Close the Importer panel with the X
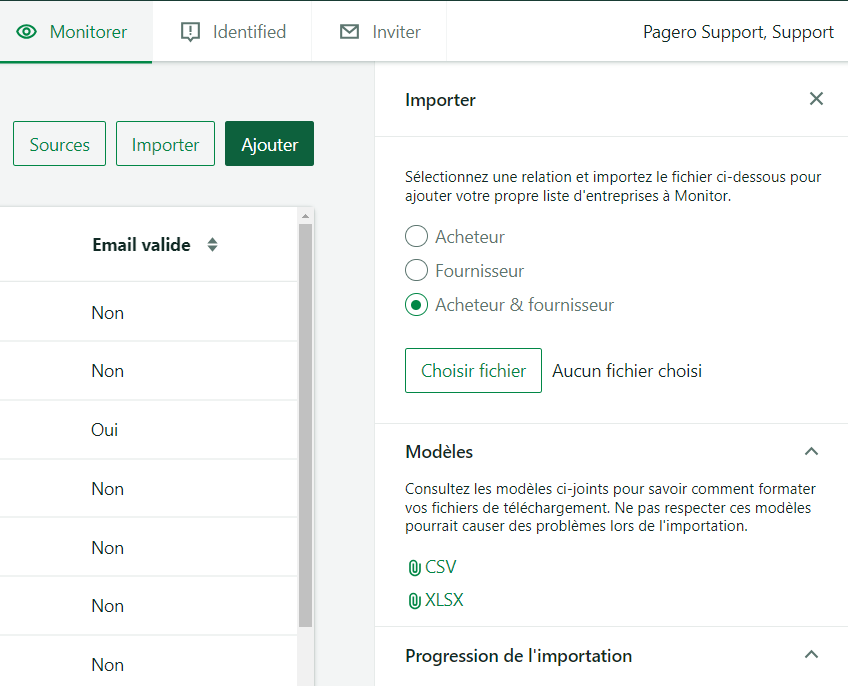This screenshot has width=848, height=686. click(x=816, y=98)
